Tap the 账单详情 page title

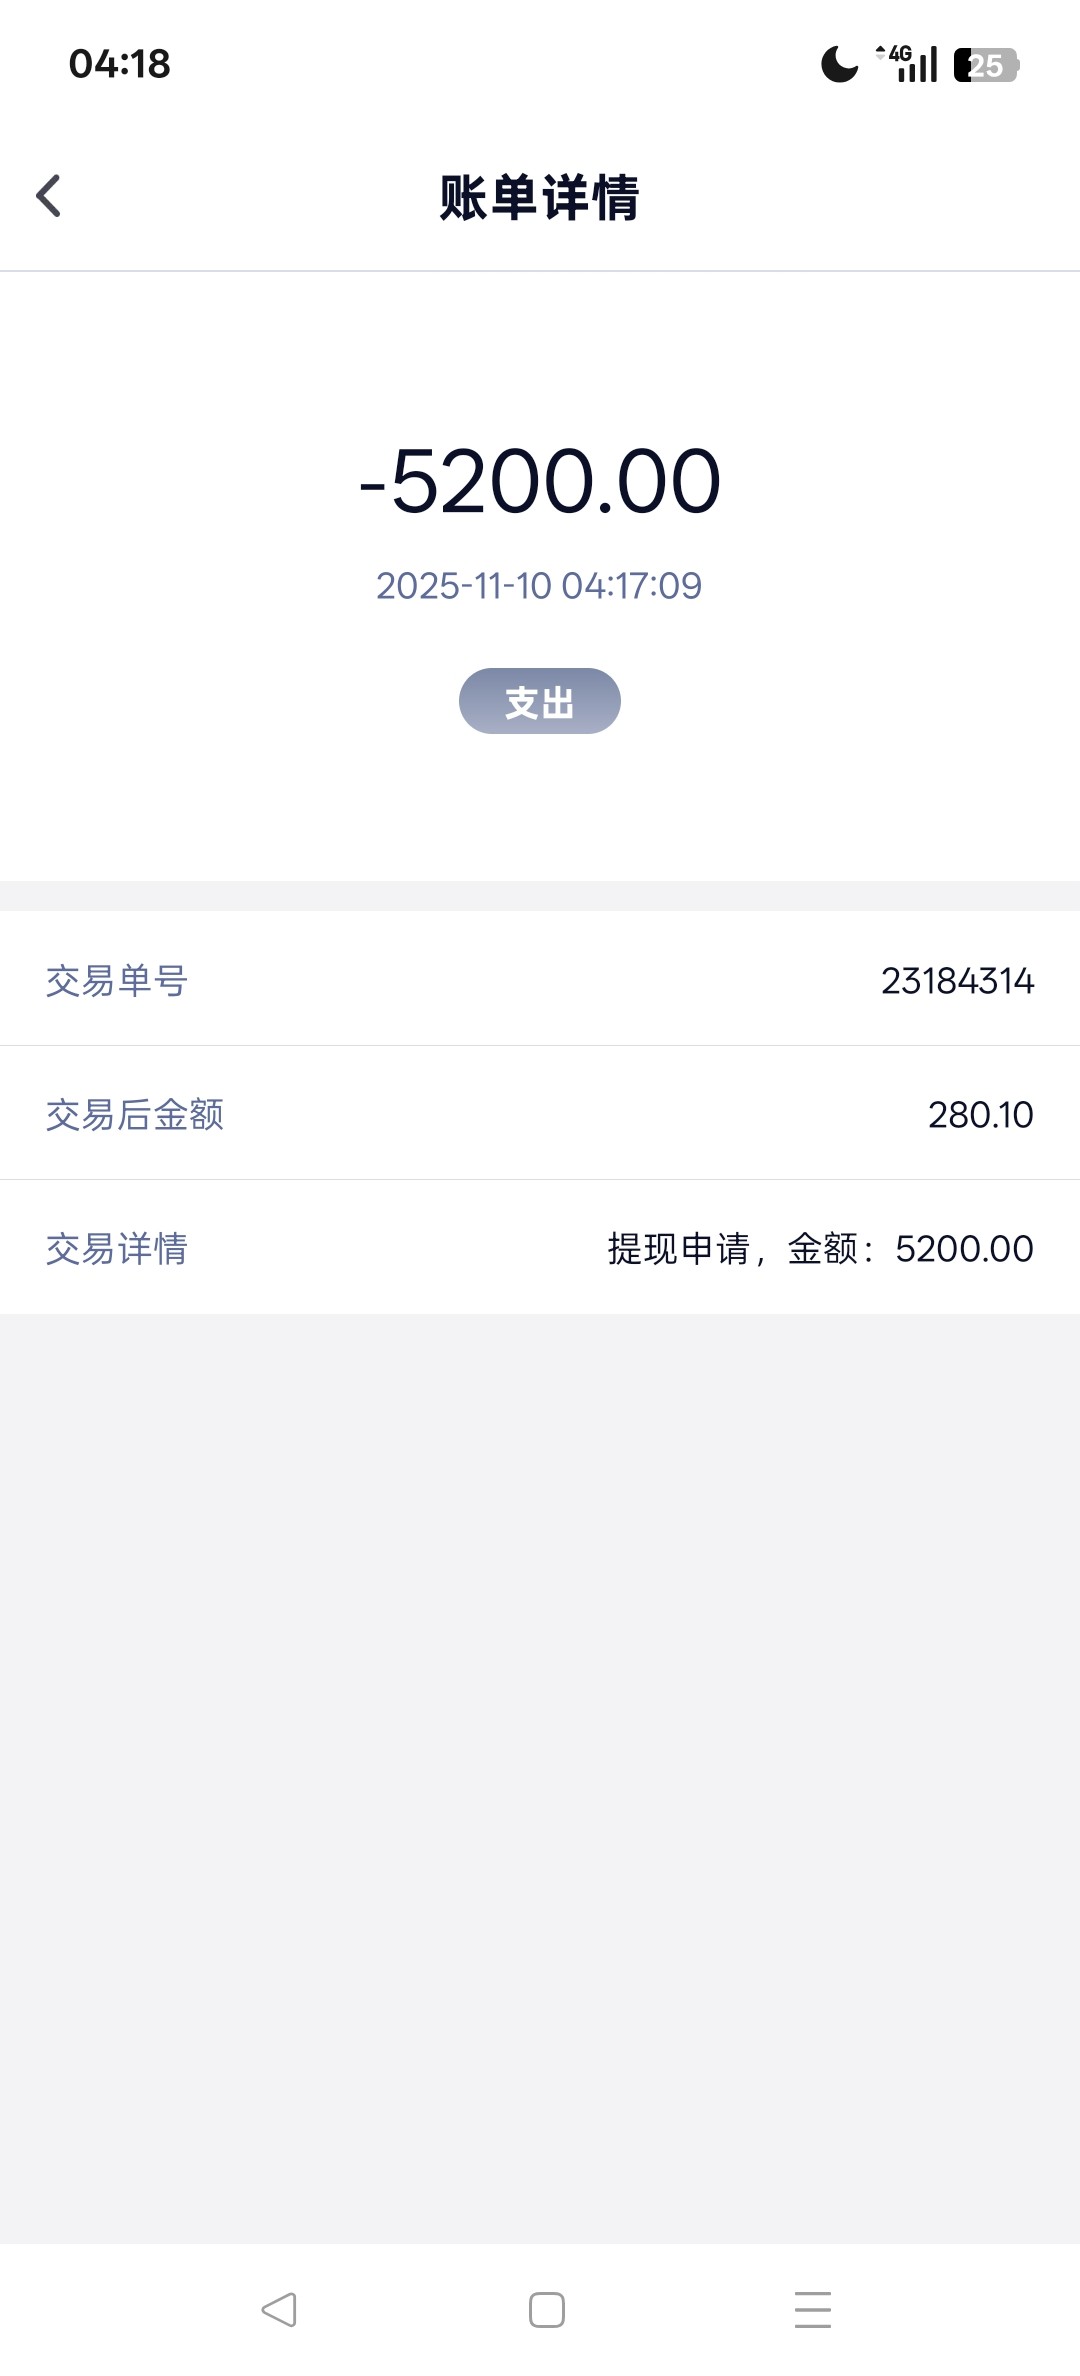click(539, 197)
